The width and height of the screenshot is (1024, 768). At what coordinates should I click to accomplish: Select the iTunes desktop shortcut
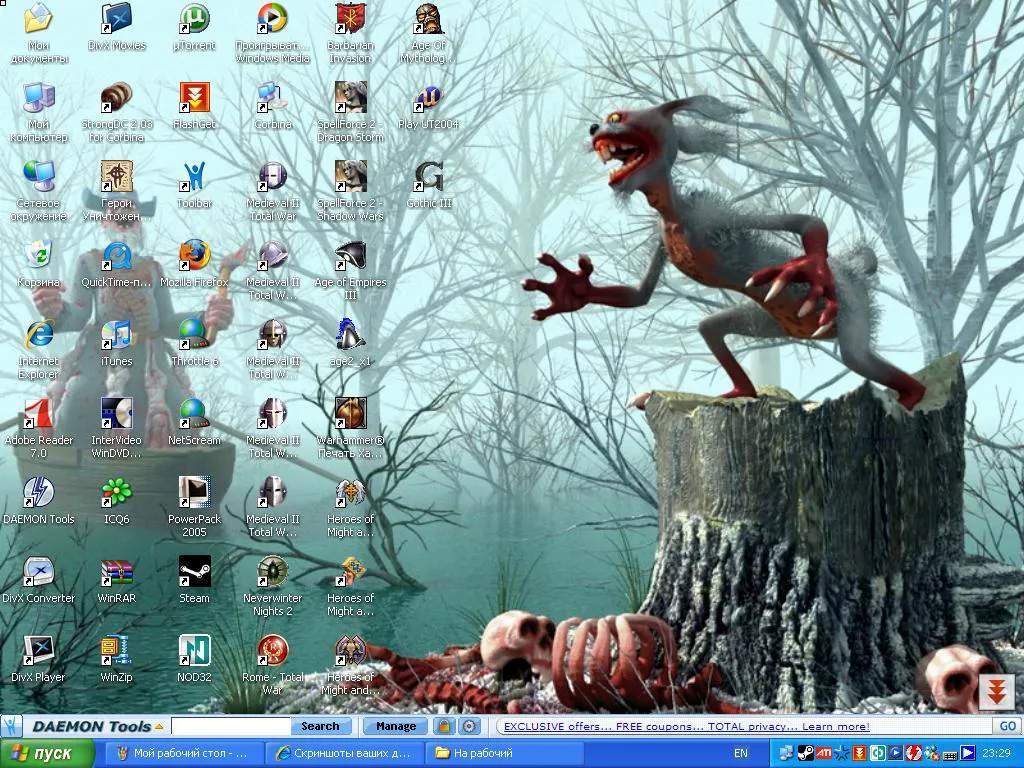pos(116,342)
